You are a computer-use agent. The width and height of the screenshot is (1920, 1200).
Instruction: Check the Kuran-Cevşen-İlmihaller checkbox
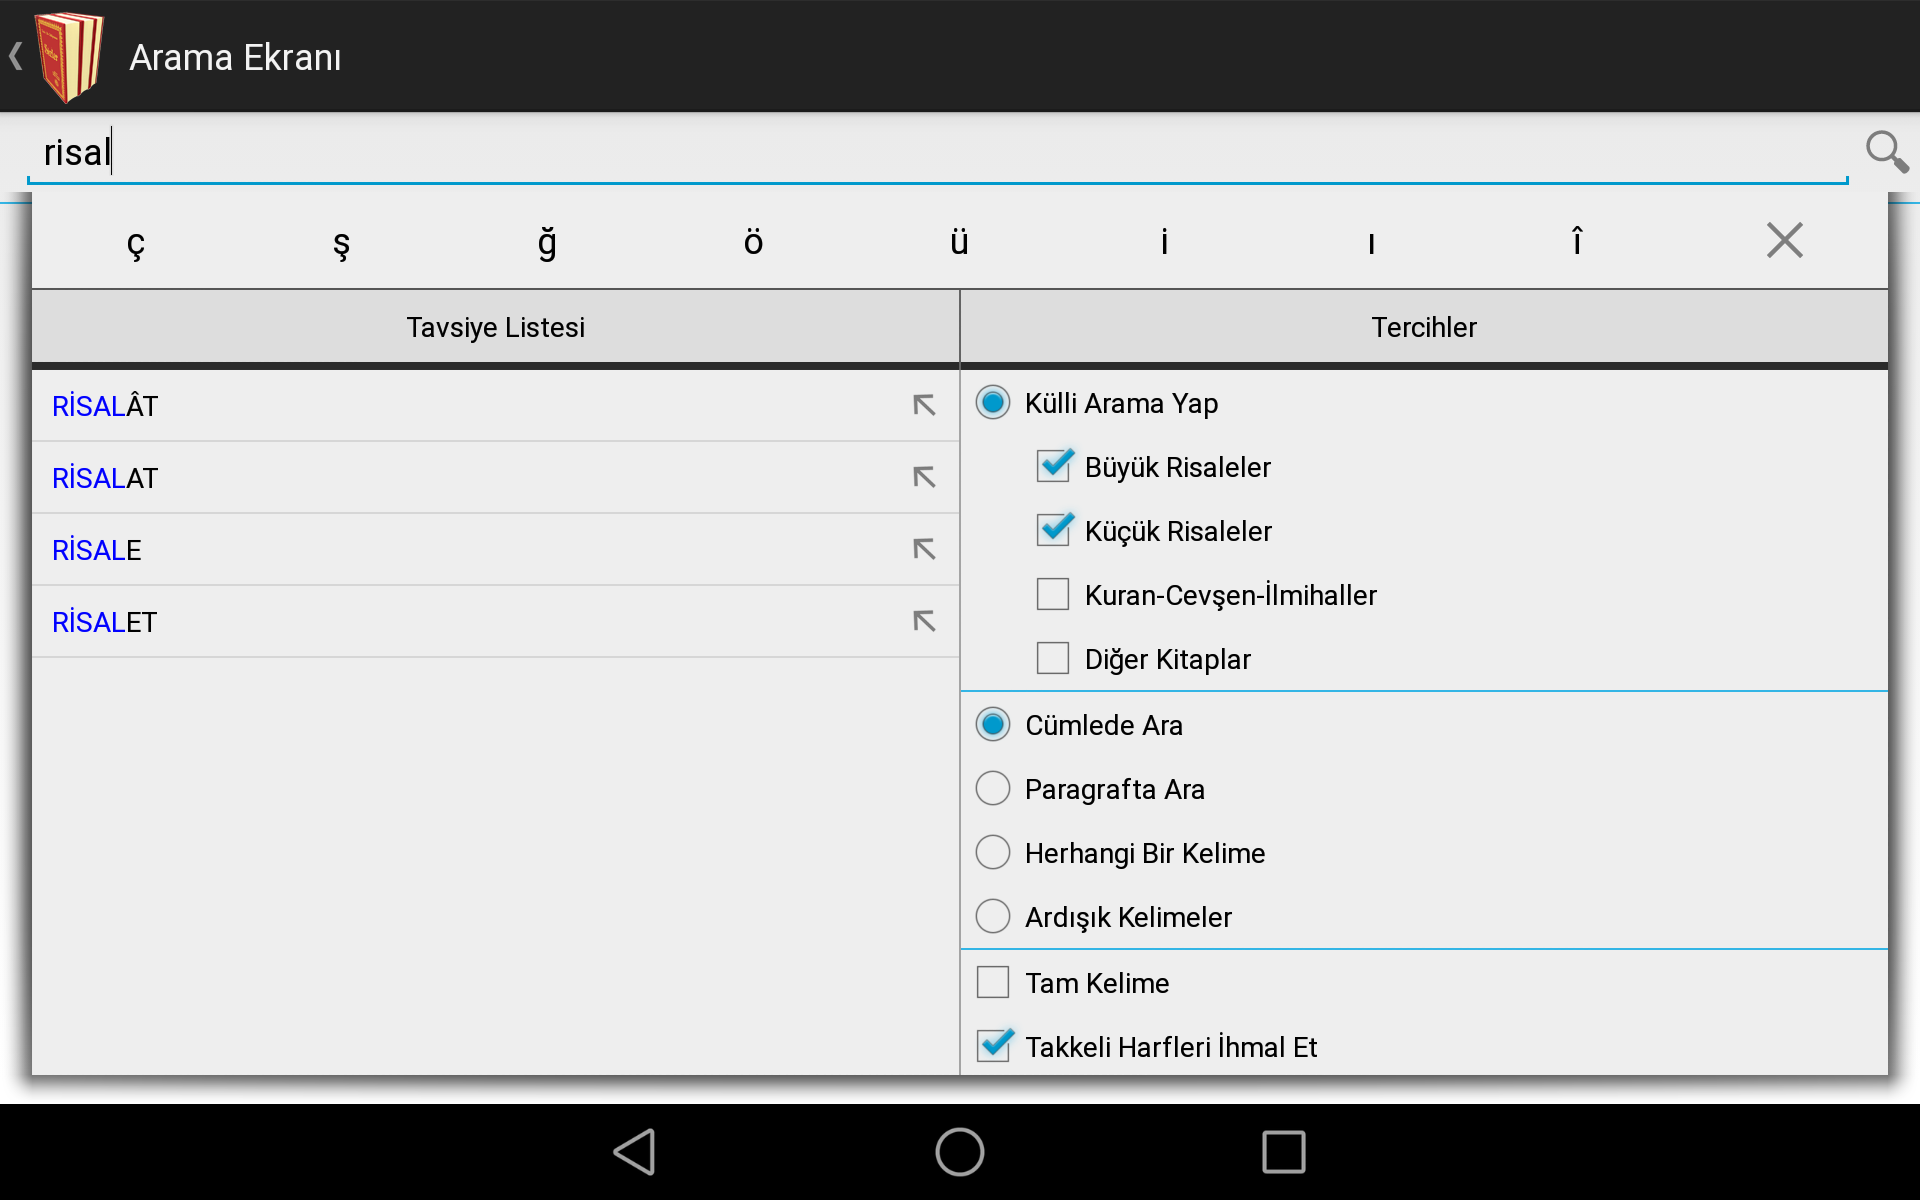pos(1053,595)
